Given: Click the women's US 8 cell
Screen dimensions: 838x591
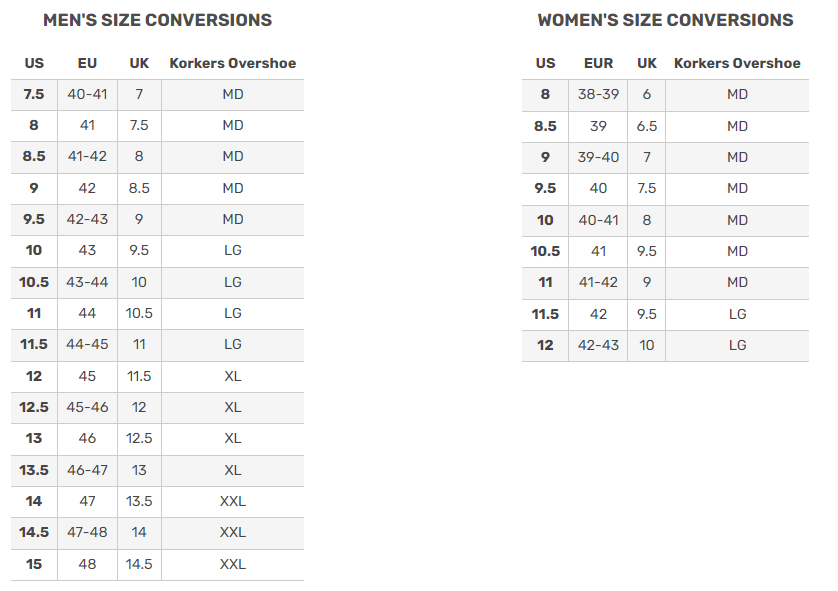Looking at the screenshot, I should pos(545,94).
